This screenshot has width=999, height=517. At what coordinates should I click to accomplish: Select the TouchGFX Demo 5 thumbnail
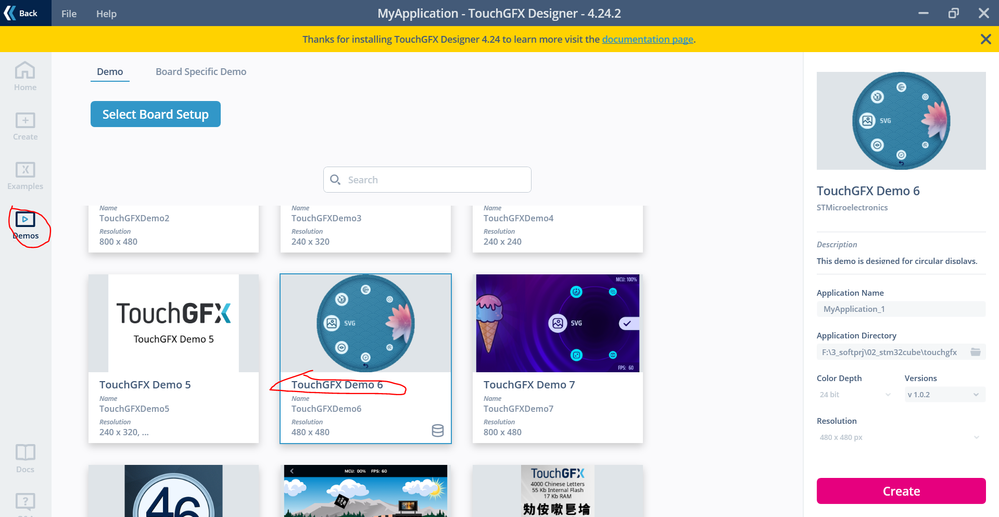point(173,323)
